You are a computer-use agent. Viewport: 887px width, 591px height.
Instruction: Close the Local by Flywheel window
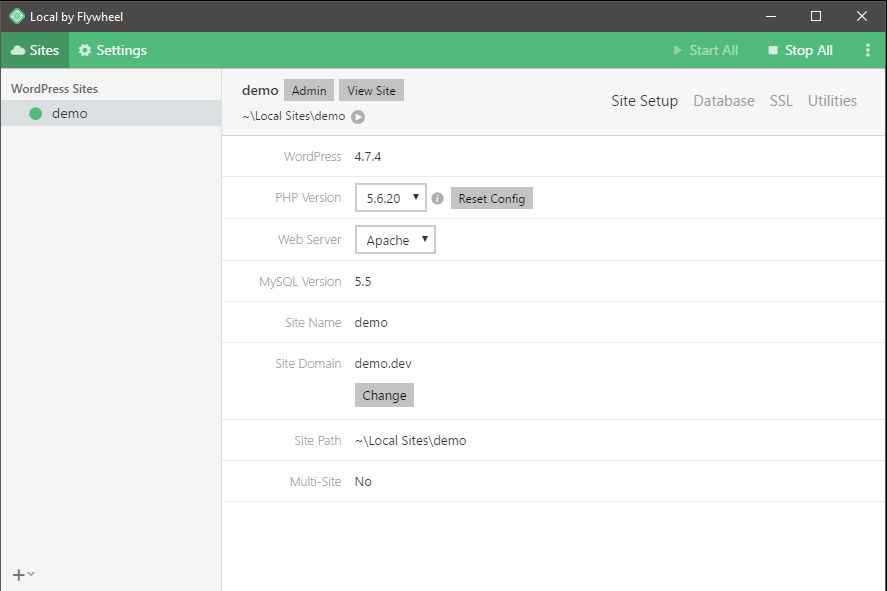862,16
